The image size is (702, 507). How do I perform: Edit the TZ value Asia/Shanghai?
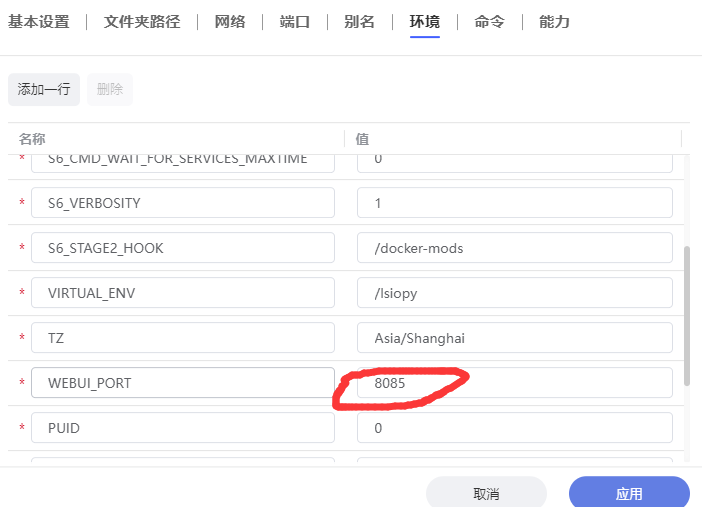point(514,338)
